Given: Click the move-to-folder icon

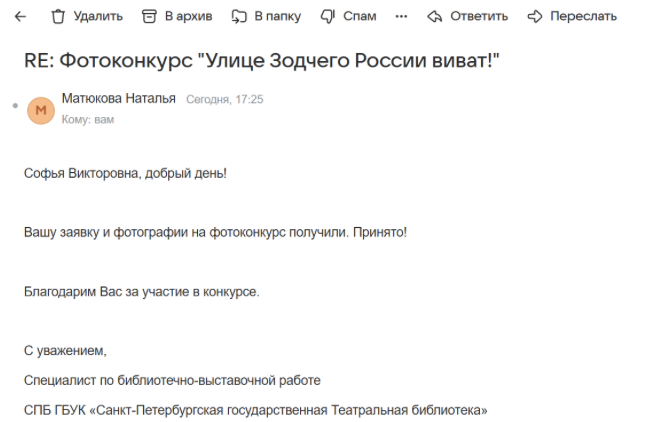Looking at the screenshot, I should pyautogui.click(x=239, y=16).
